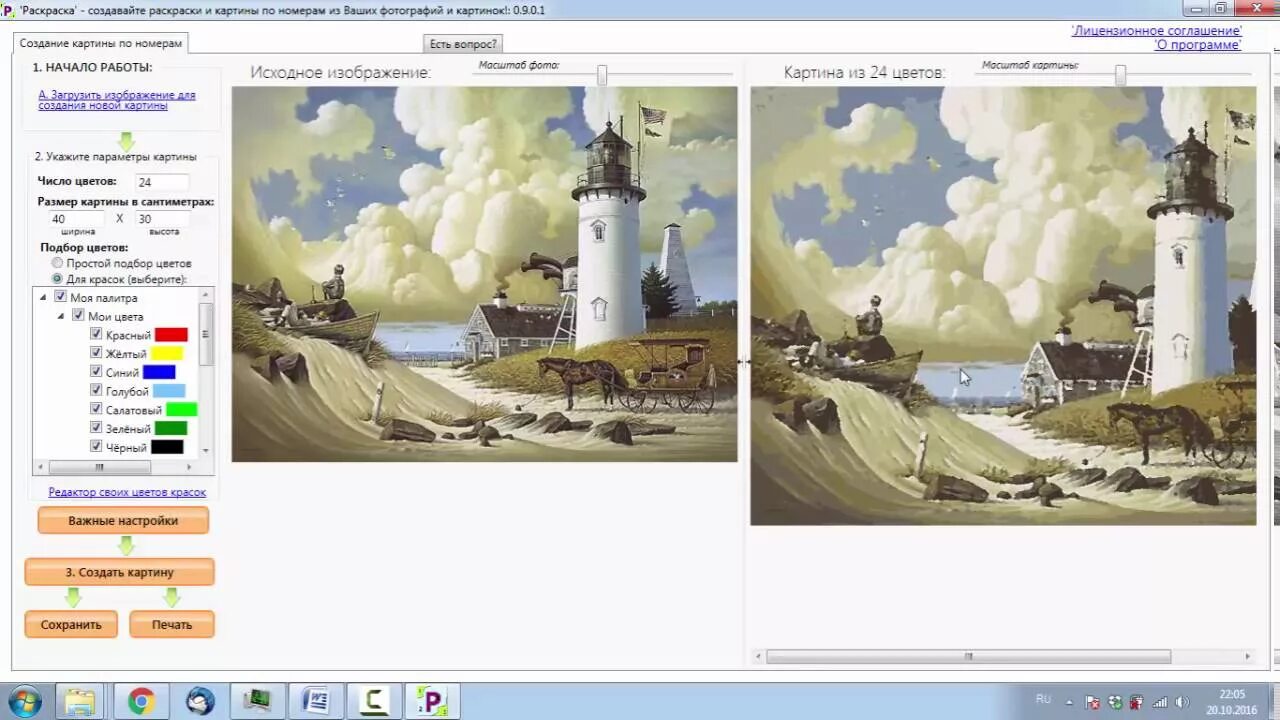Click the RU language indicator
Image resolution: width=1280 pixels, height=720 pixels.
1043,699
